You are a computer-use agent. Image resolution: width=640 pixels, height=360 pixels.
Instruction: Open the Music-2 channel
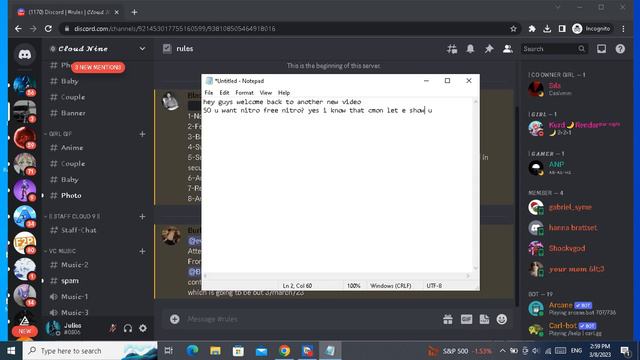click(x=74, y=265)
